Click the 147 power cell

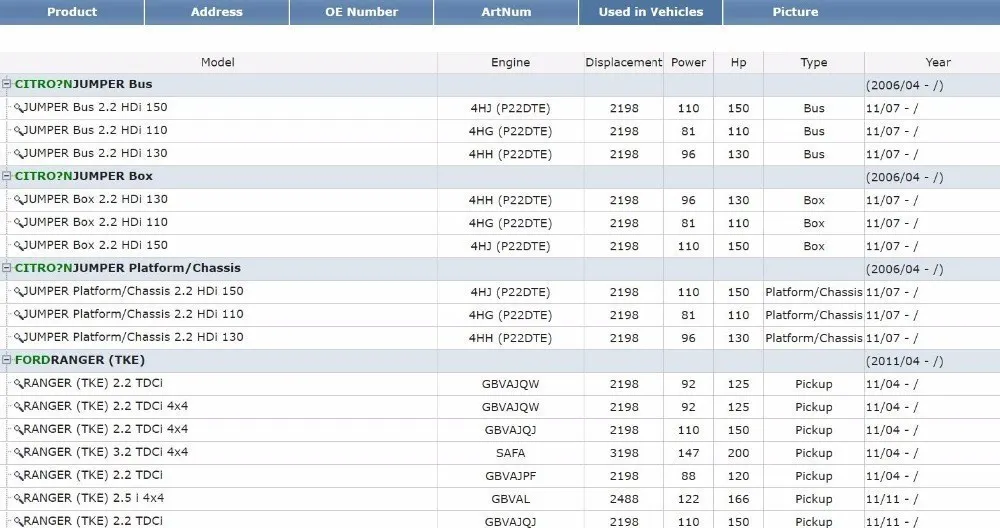688,453
